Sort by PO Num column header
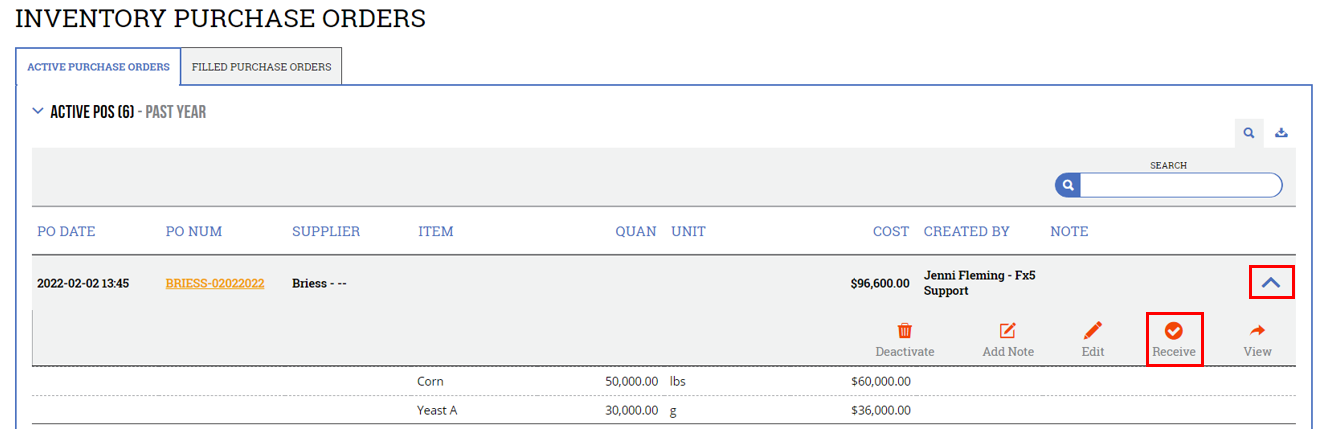Image resolution: width=1321 pixels, height=437 pixels. click(194, 231)
